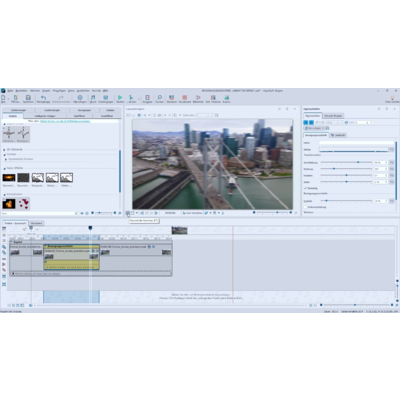Switch to the Storyboard tab above timeline
Image resolution: width=400 pixels, height=400 pixels.
pyautogui.click(x=37, y=223)
